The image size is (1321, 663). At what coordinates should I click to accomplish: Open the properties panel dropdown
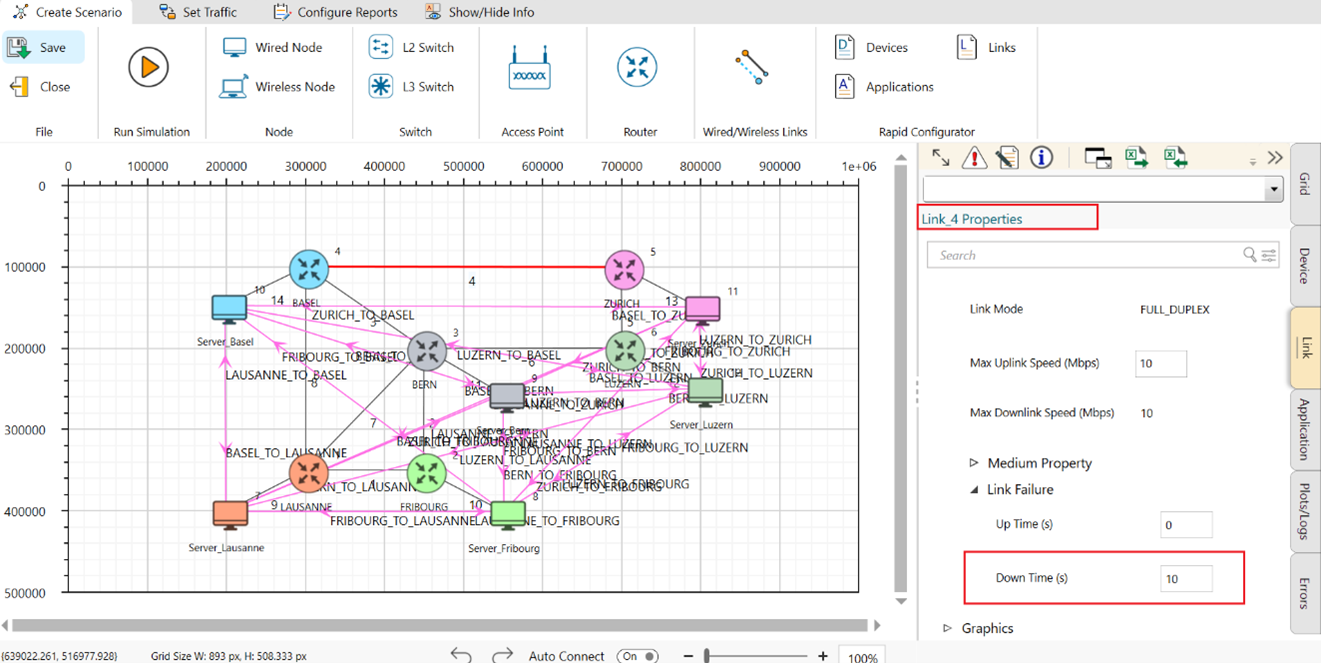pos(1273,189)
